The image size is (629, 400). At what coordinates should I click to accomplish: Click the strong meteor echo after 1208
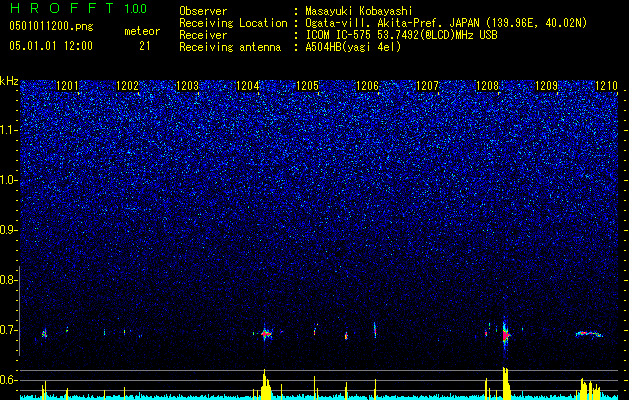click(x=505, y=334)
